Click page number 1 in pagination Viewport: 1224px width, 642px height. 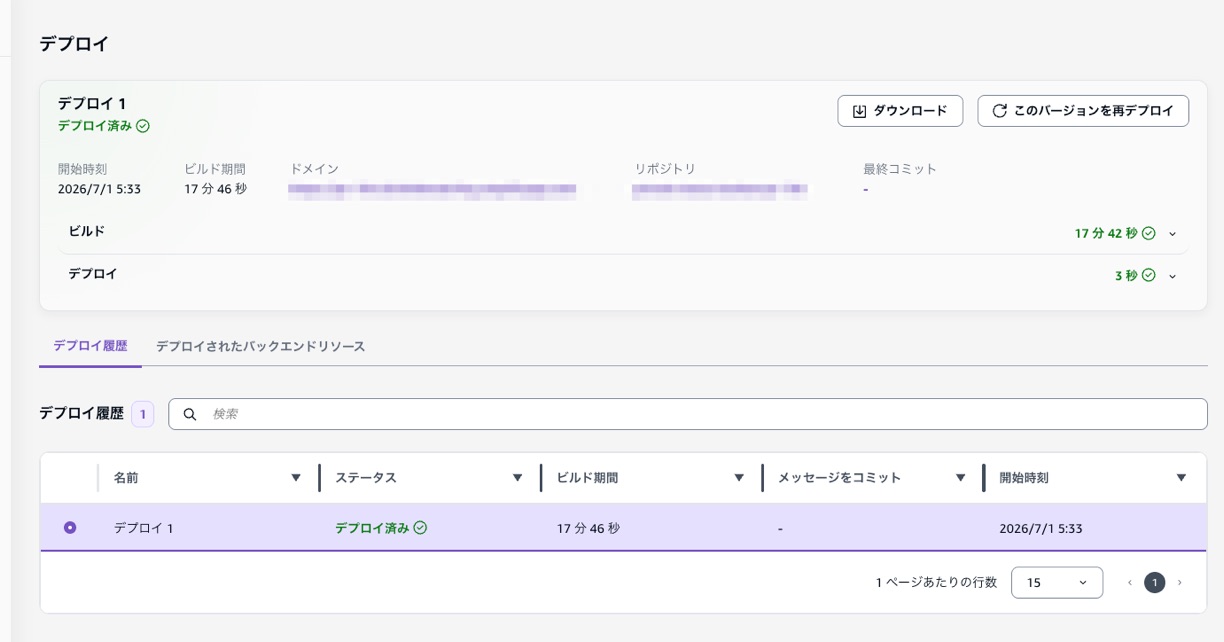point(1155,582)
